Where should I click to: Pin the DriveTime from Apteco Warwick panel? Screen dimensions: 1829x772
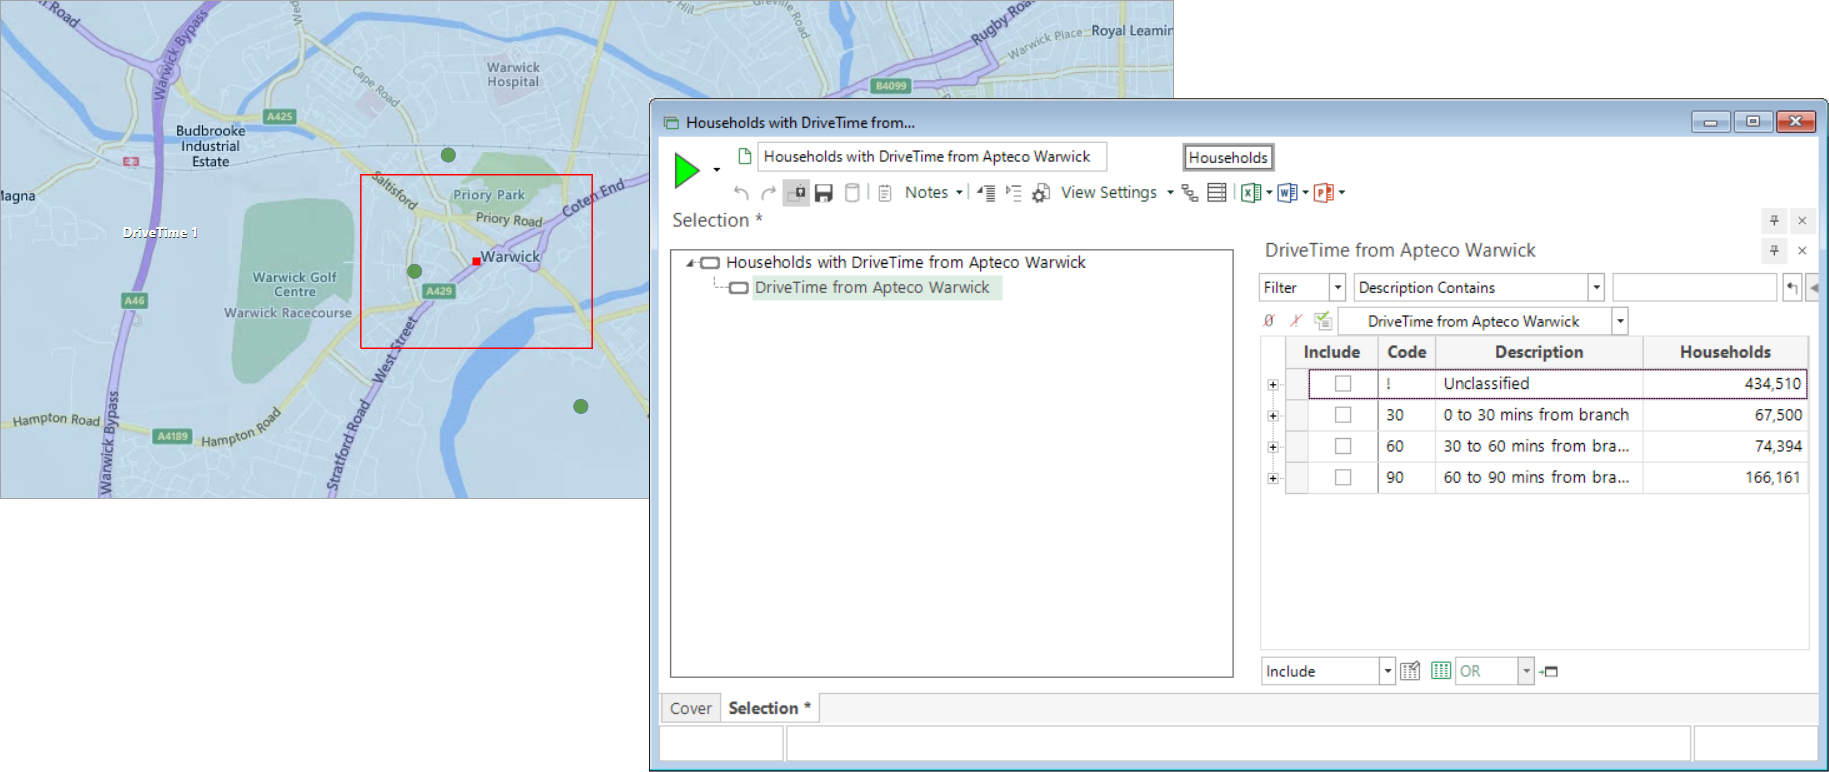[x=1774, y=250]
